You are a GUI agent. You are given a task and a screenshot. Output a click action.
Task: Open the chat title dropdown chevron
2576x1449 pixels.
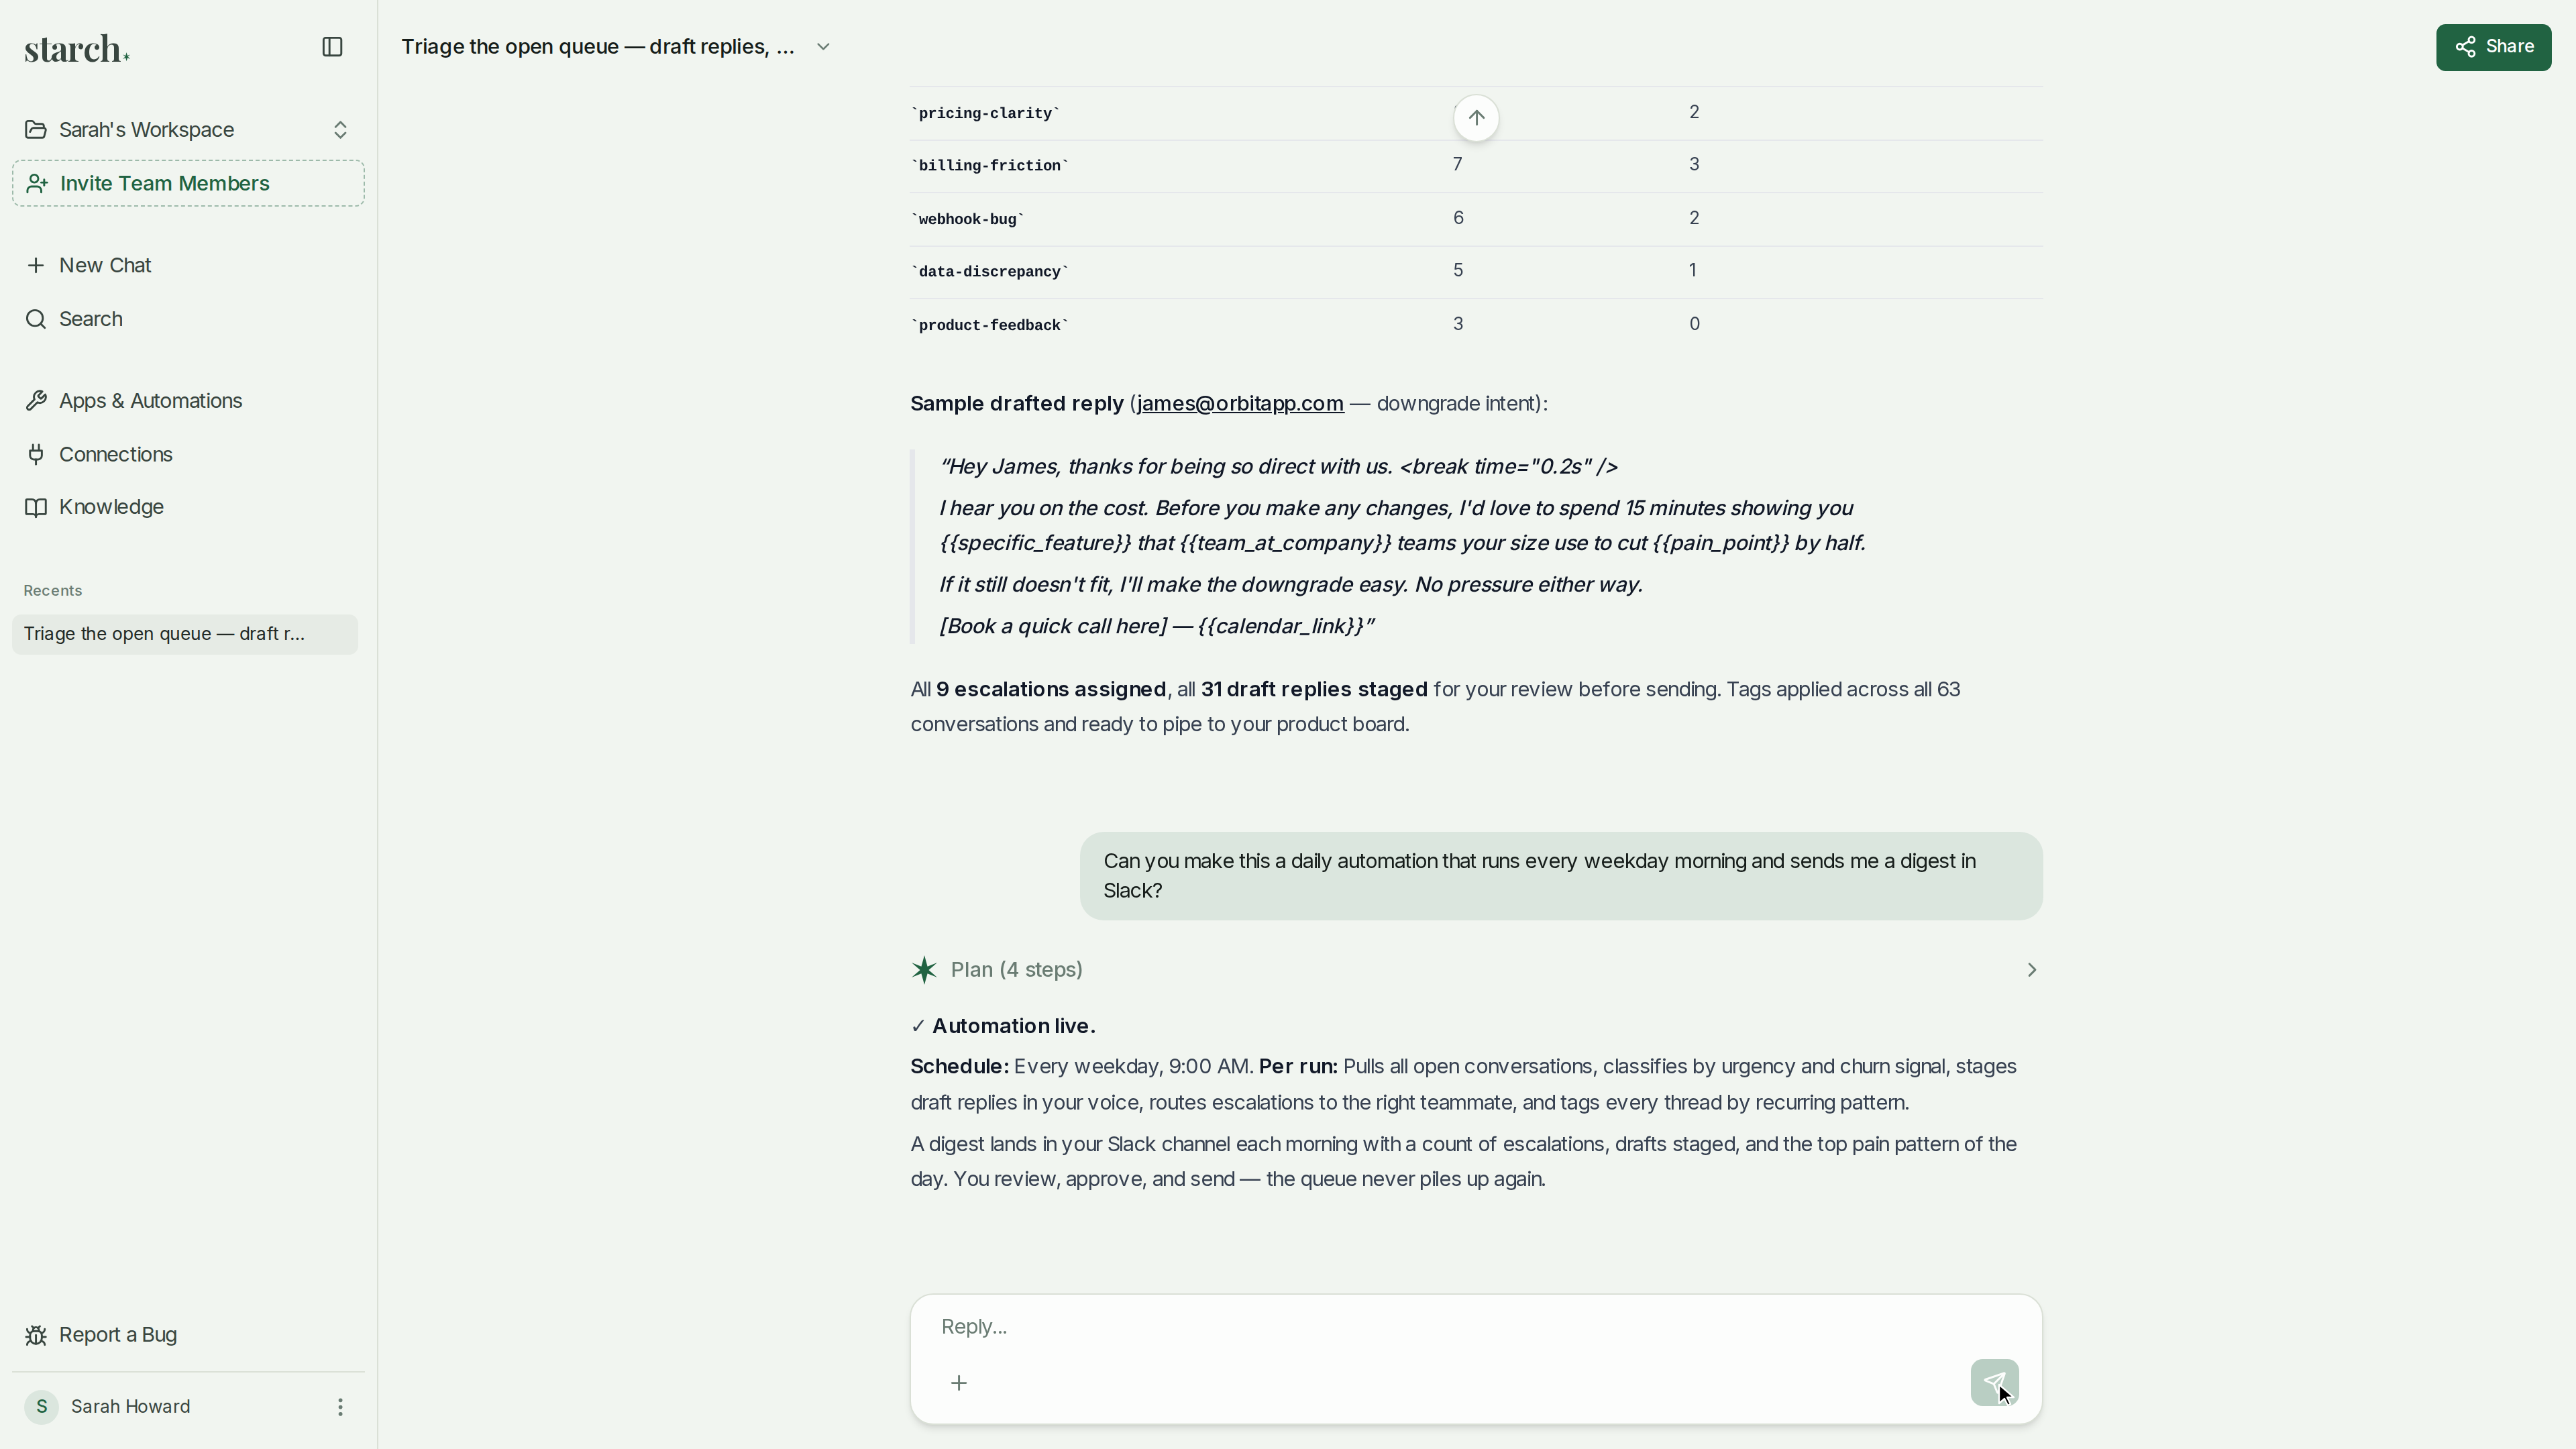coord(823,47)
